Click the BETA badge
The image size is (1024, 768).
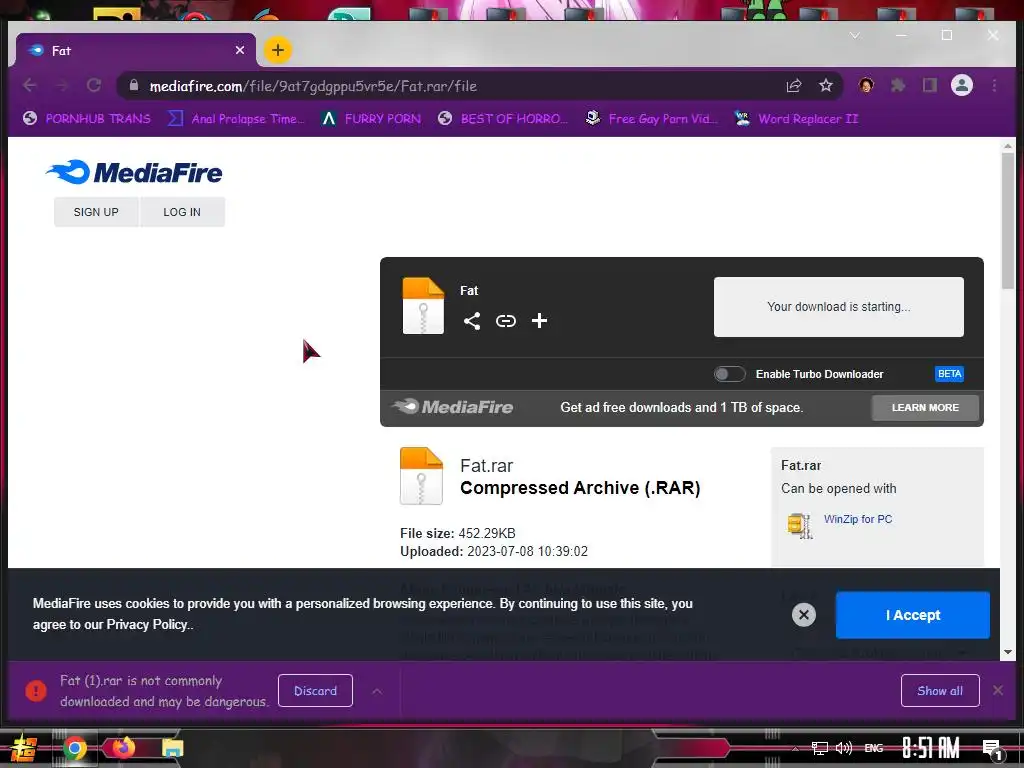point(949,374)
